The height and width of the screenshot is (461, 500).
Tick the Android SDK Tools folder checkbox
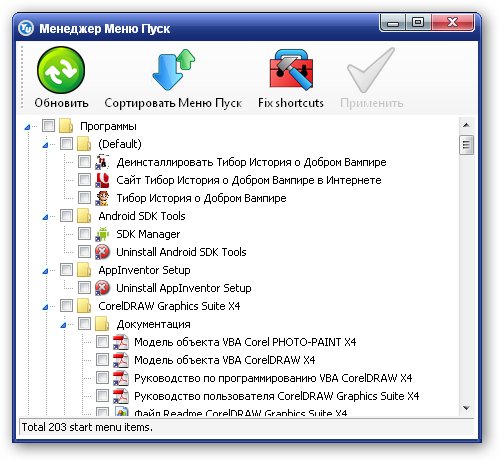(66, 216)
